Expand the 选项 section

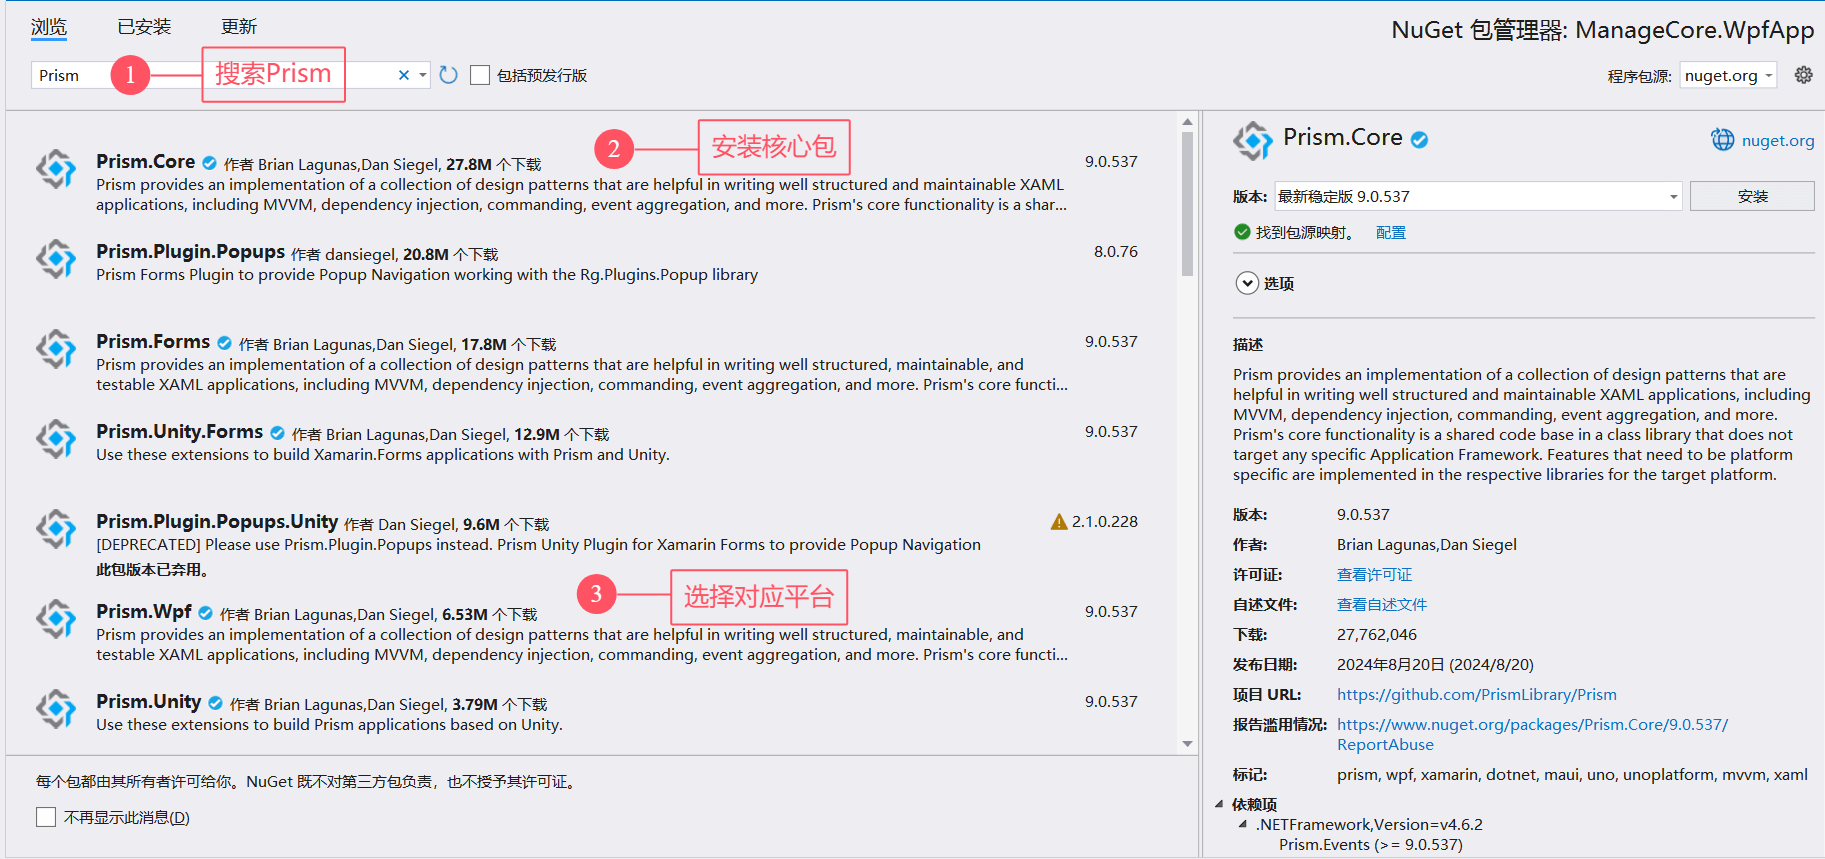(x=1247, y=283)
